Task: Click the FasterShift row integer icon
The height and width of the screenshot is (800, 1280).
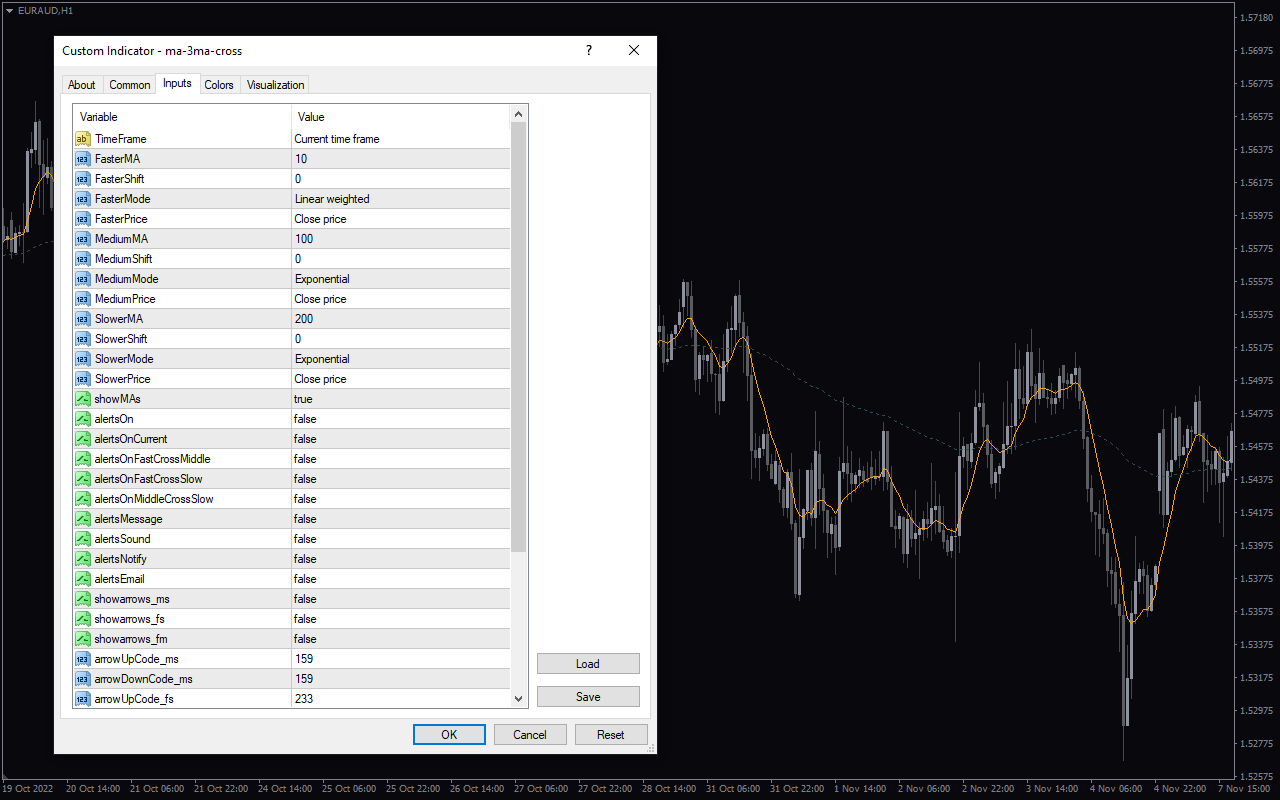Action: click(83, 179)
